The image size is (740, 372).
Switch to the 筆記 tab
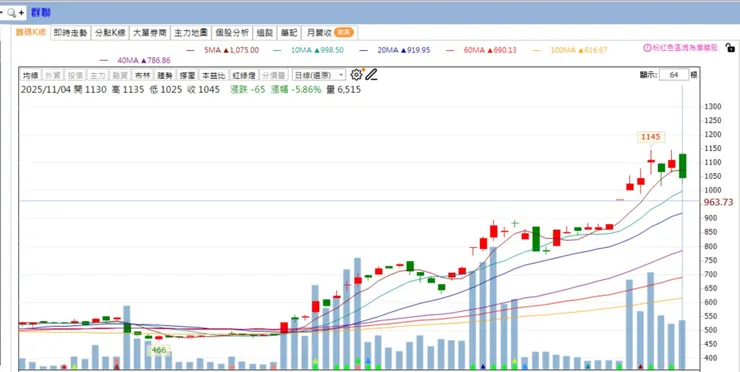289,33
